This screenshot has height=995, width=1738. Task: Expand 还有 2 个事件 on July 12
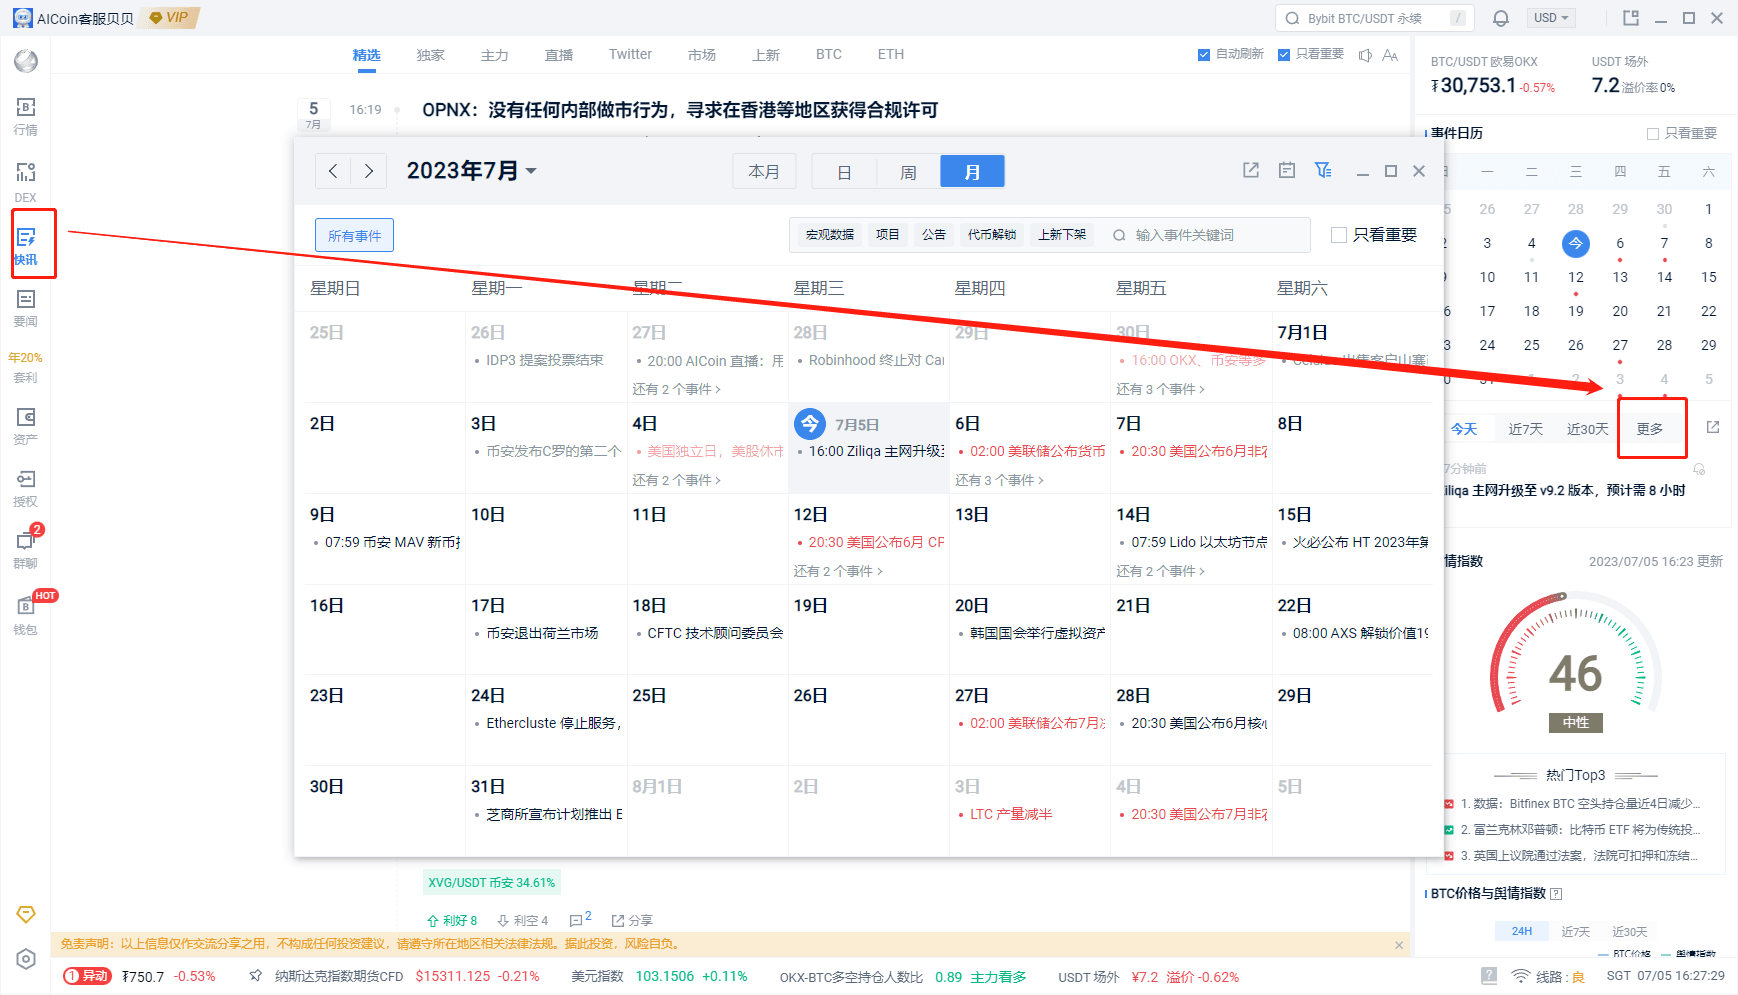838,571
